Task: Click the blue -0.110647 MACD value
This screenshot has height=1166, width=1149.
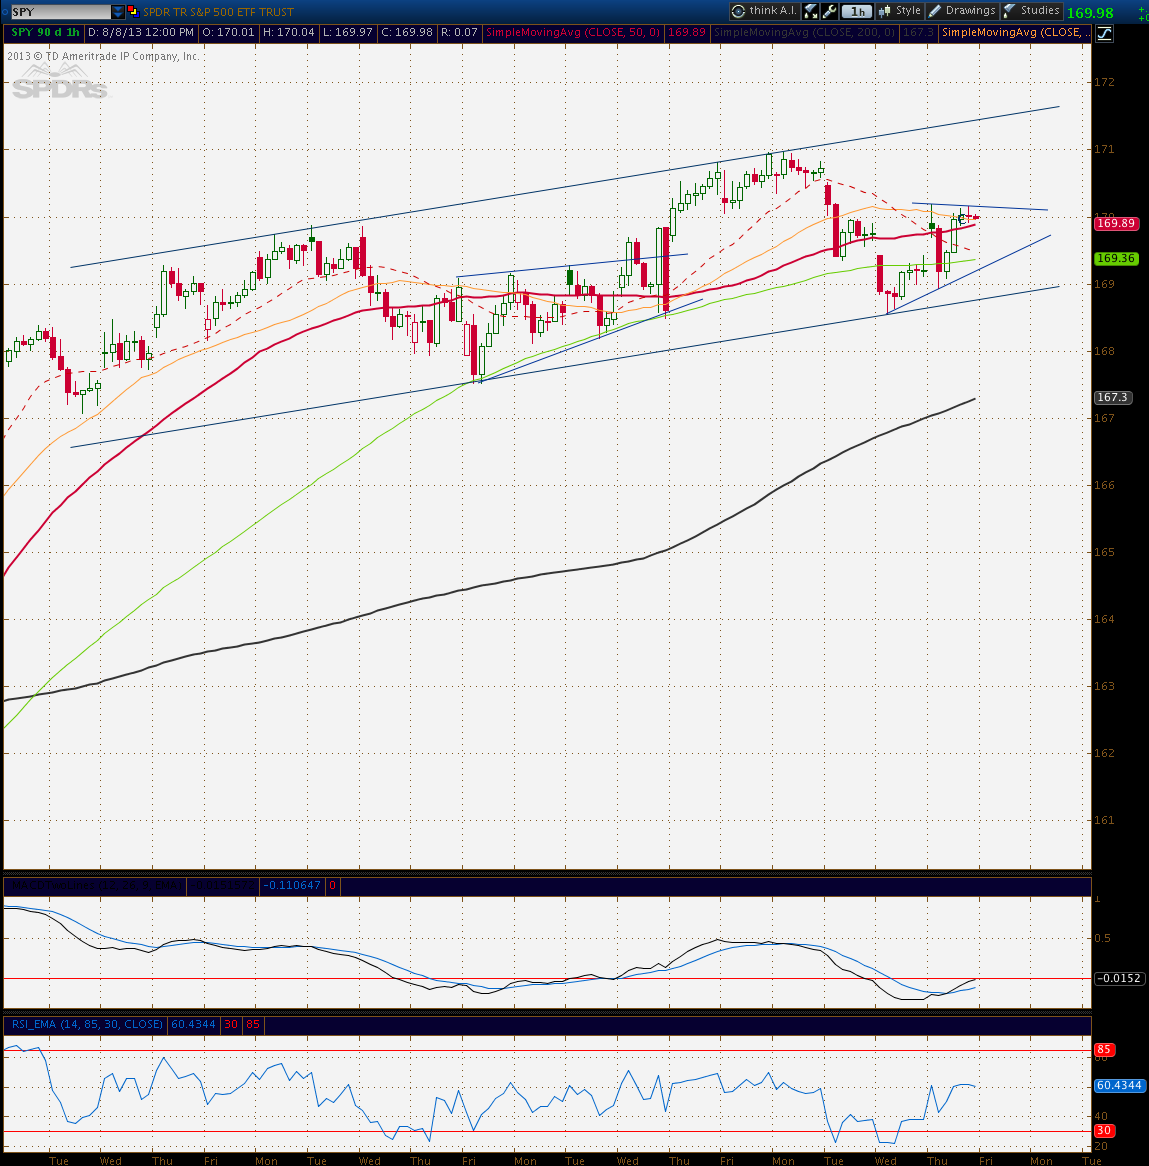Action: (x=292, y=886)
